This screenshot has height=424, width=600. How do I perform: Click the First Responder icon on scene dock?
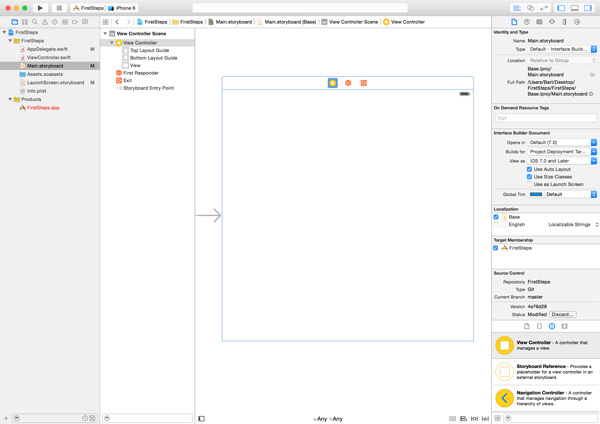click(x=348, y=83)
